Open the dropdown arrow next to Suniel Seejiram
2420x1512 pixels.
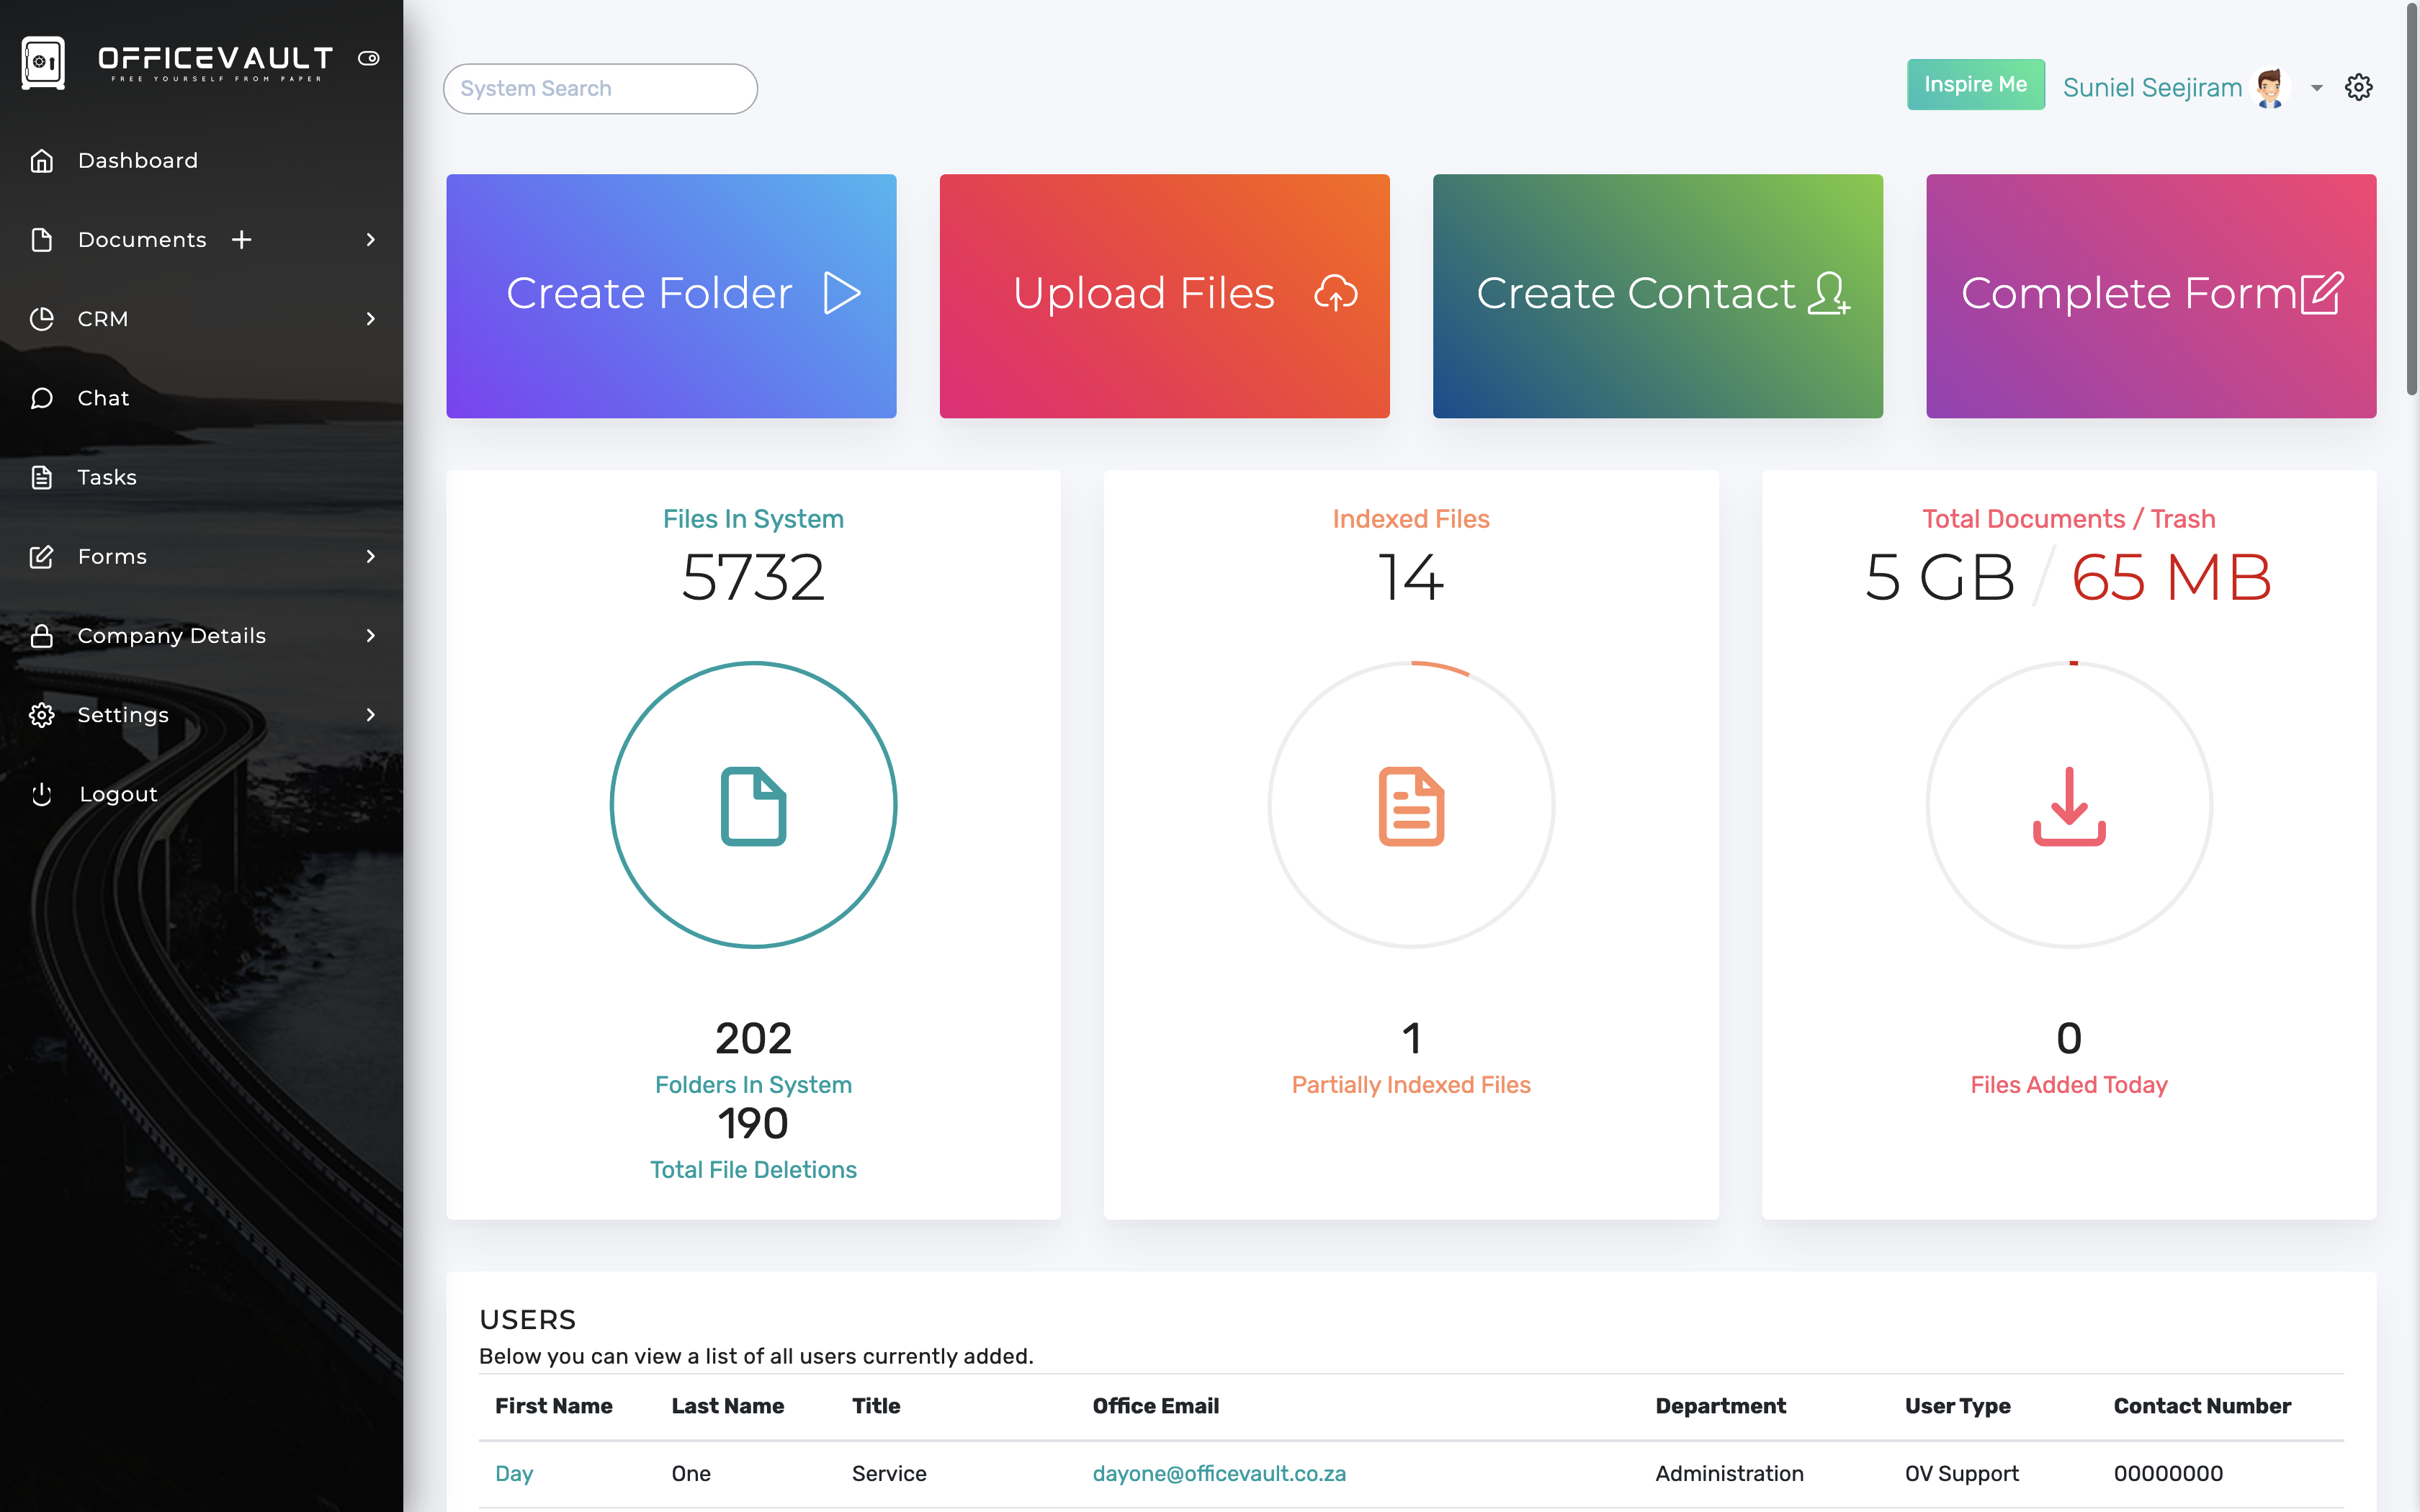point(2315,89)
